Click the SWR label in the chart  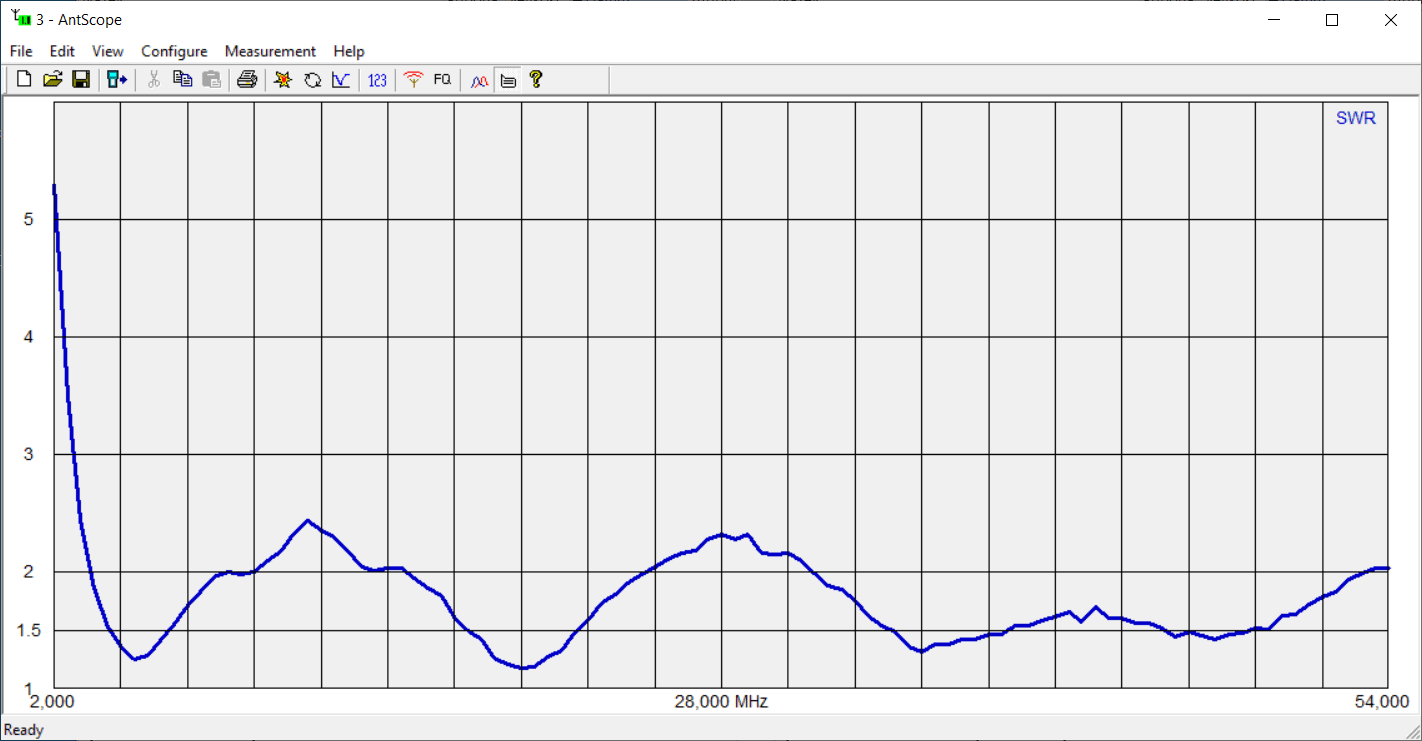click(x=1355, y=118)
